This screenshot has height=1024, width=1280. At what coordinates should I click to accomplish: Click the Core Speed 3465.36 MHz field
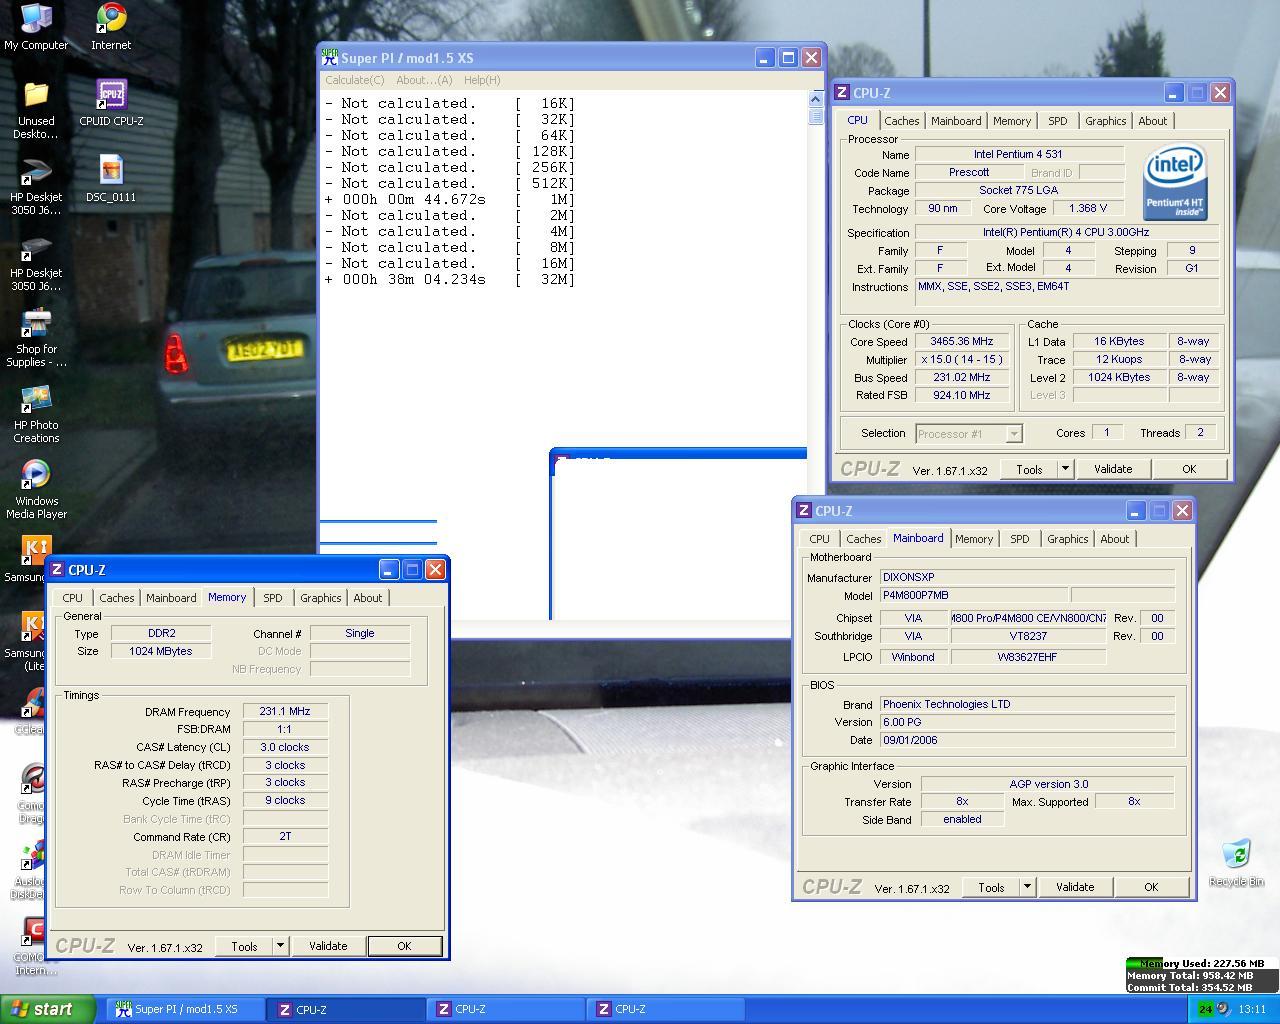tap(962, 341)
